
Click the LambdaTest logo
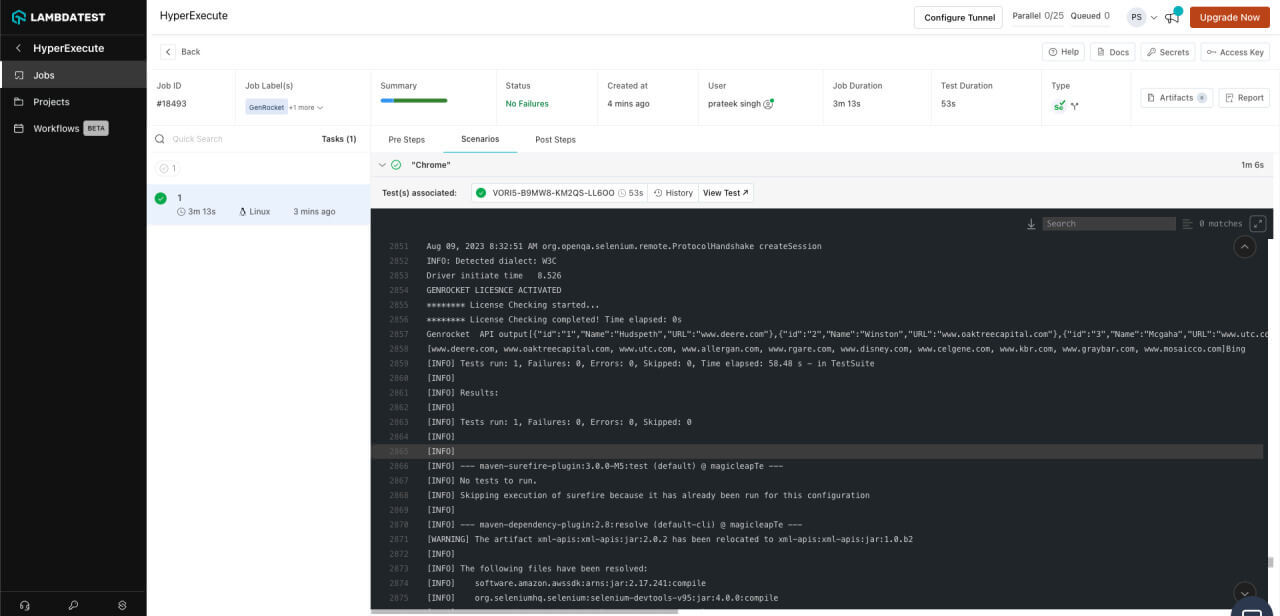[x=58, y=16]
